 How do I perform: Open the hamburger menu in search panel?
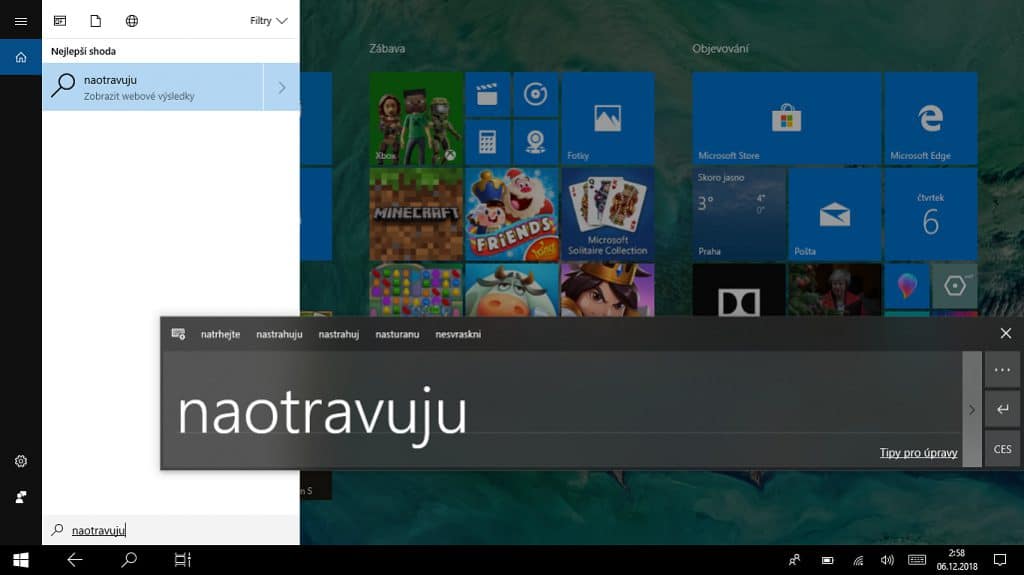pos(20,21)
